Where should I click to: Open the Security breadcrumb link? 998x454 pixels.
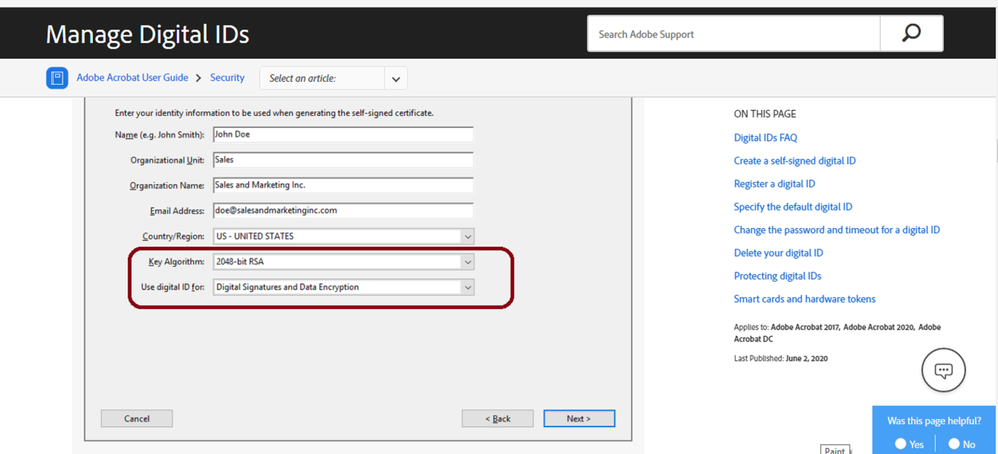[227, 78]
